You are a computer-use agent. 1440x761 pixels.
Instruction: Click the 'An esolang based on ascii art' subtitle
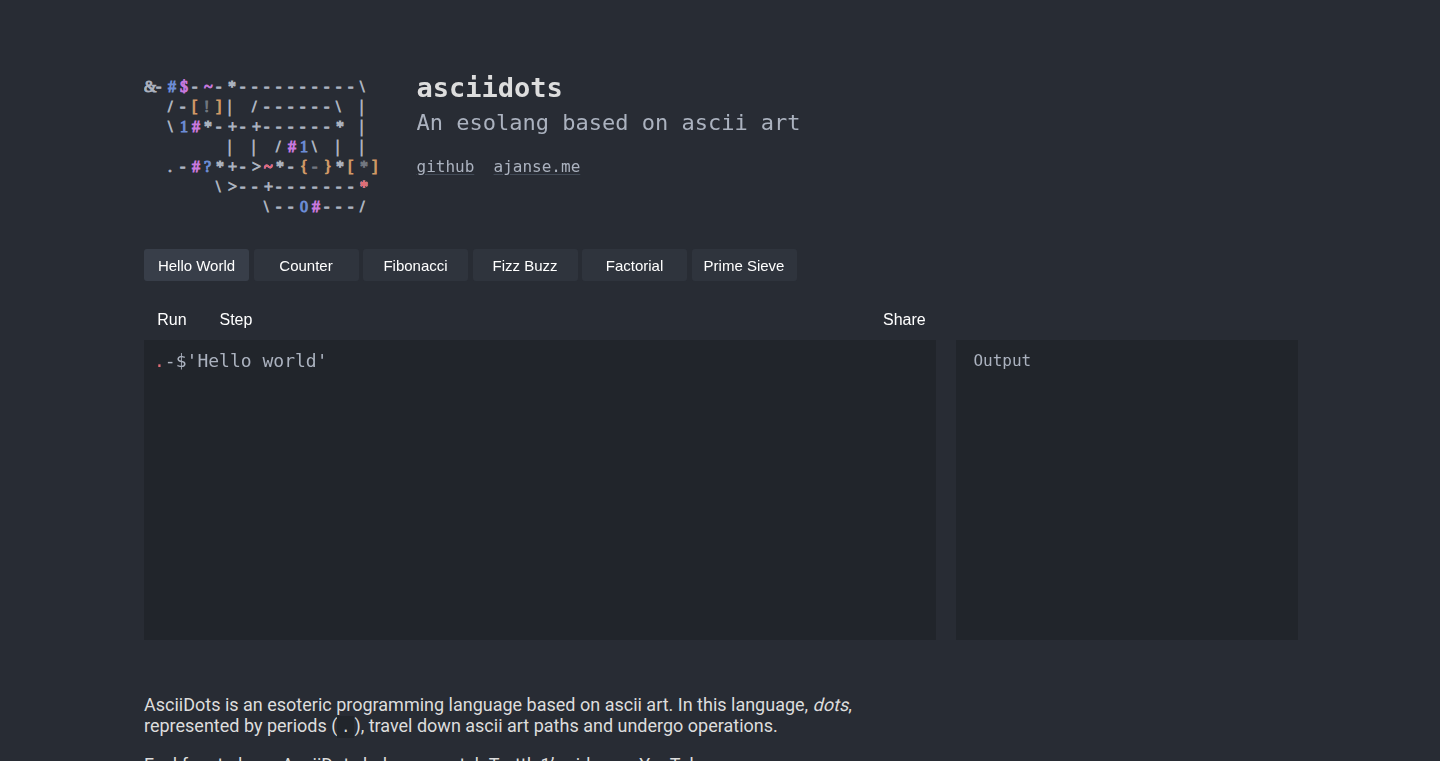[608, 123]
